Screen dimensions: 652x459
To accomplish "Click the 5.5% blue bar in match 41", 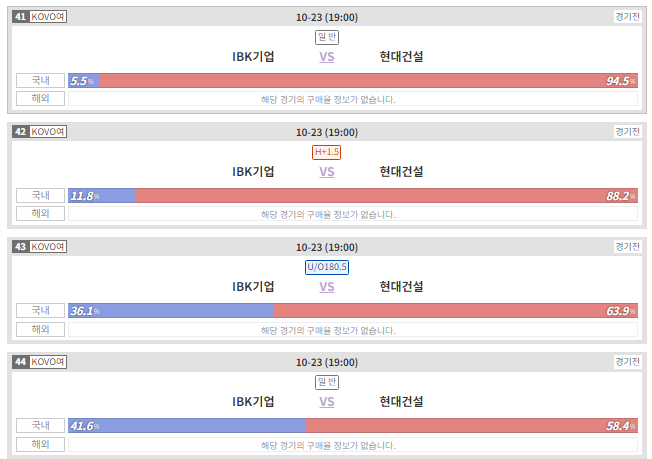I will tap(84, 81).
